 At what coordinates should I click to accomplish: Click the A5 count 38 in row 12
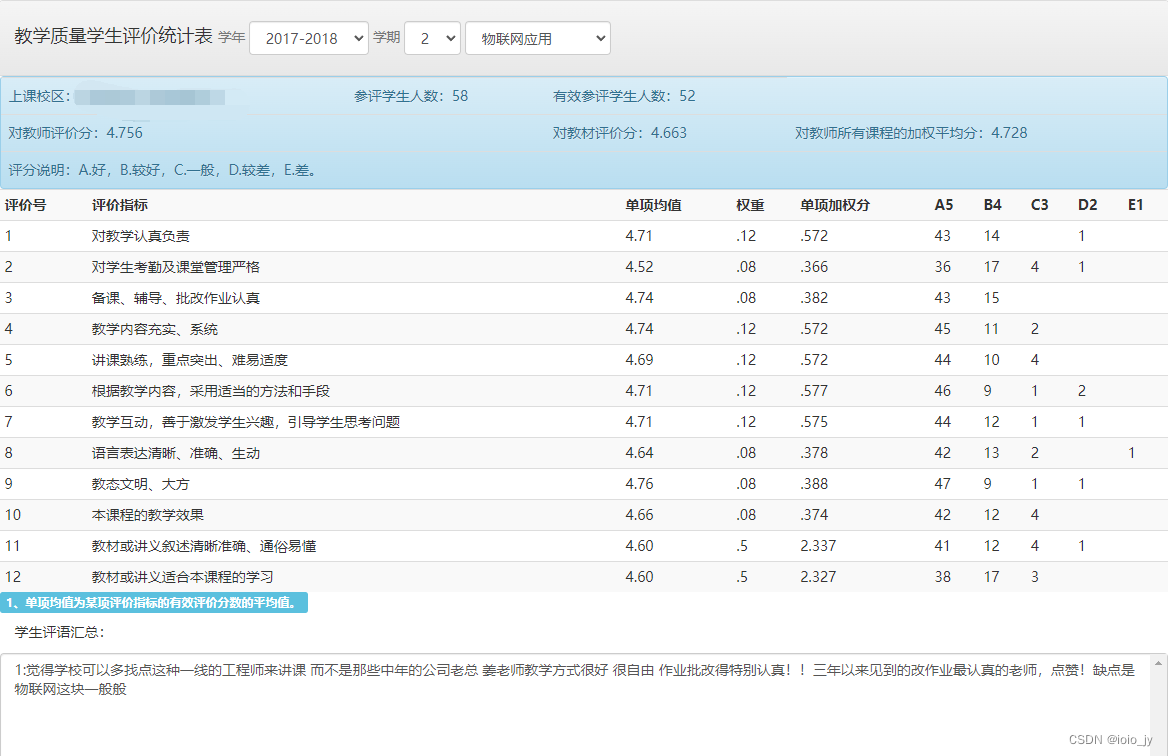pos(942,577)
